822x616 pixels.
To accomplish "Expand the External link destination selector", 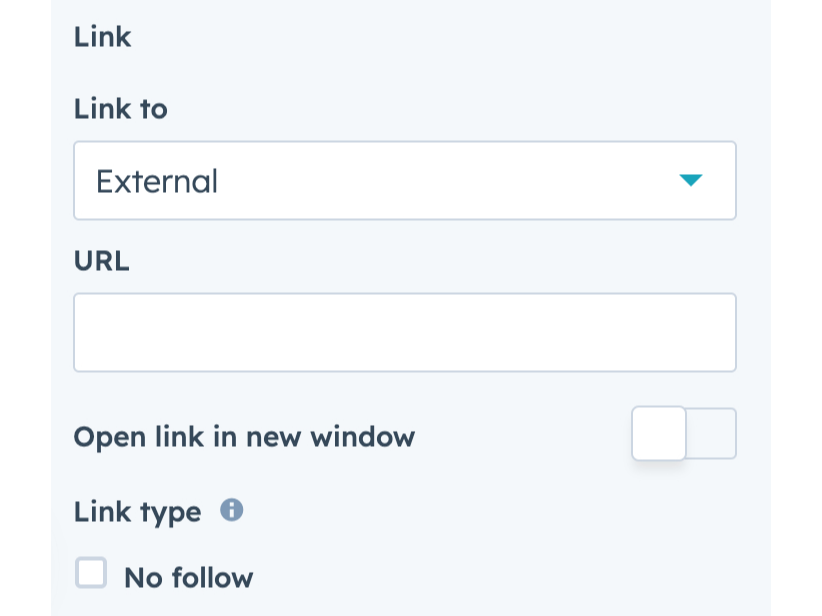I will 404,180.
